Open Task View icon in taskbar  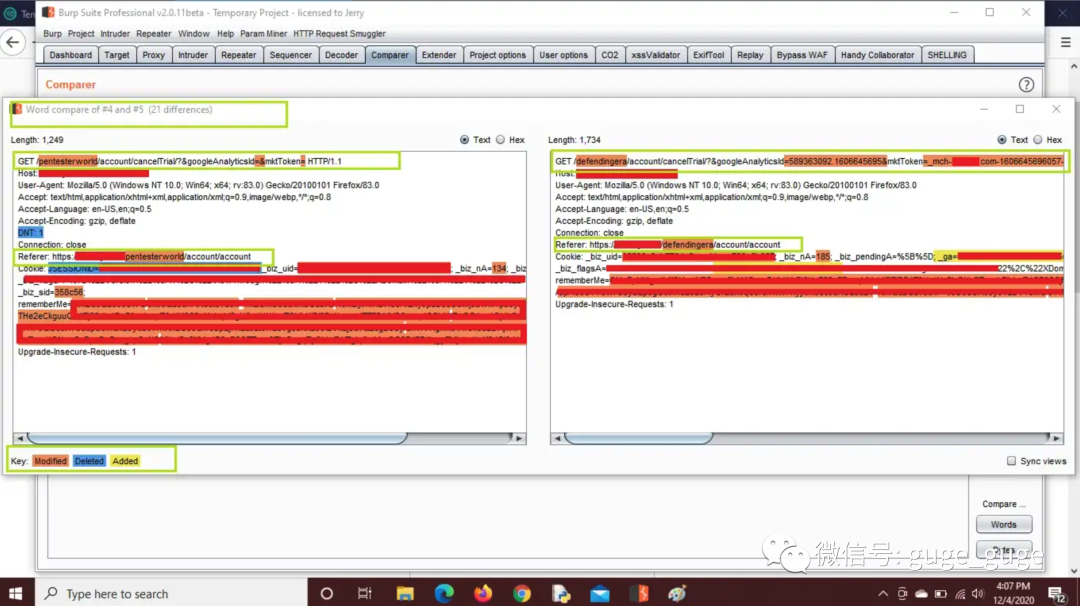pyautogui.click(x=365, y=593)
